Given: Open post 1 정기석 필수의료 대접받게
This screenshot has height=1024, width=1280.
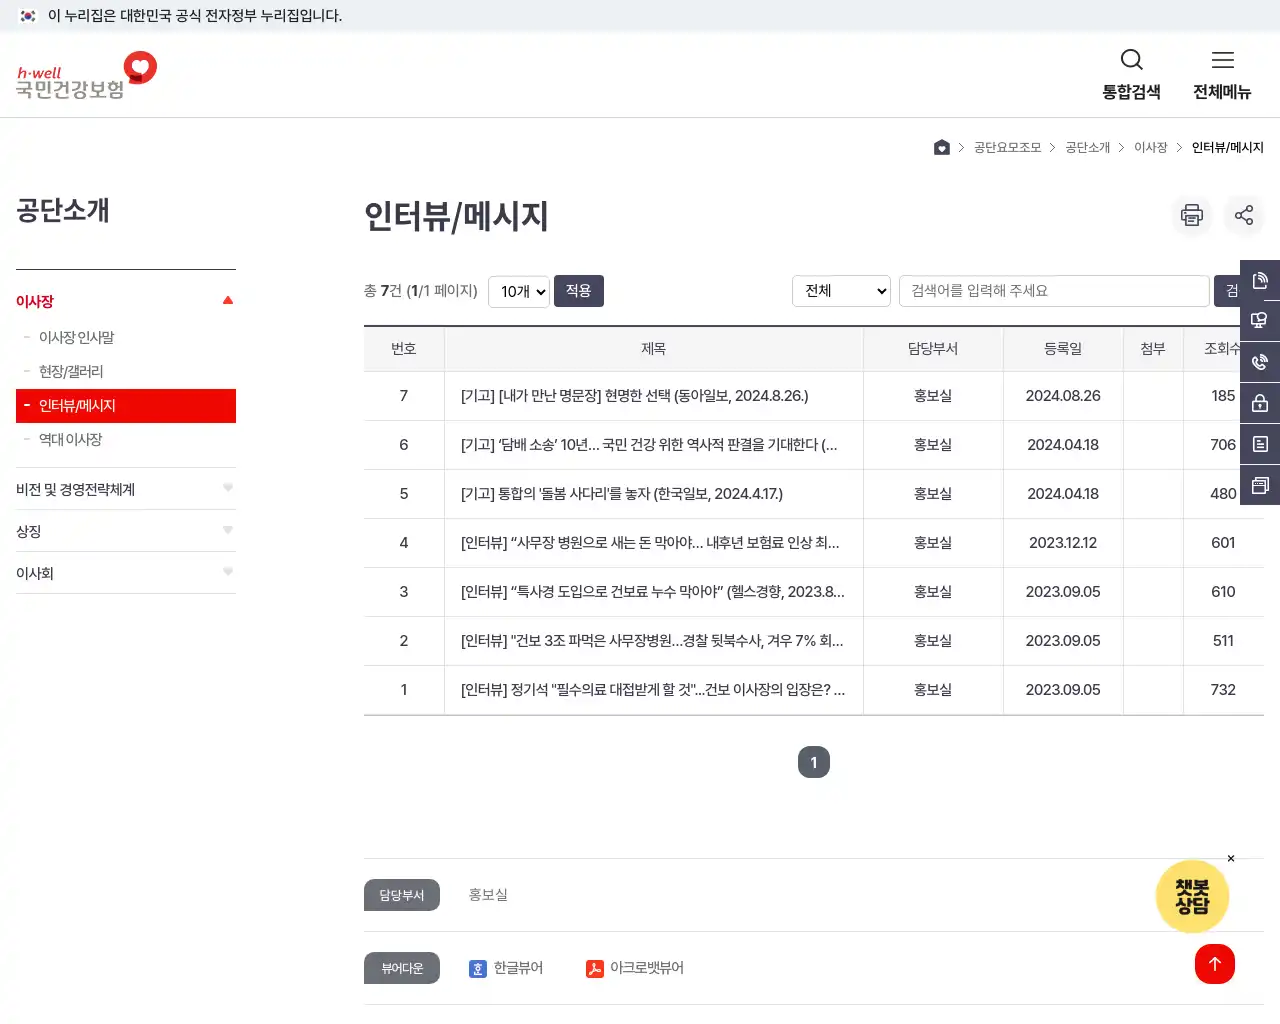Looking at the screenshot, I should pyautogui.click(x=653, y=690).
